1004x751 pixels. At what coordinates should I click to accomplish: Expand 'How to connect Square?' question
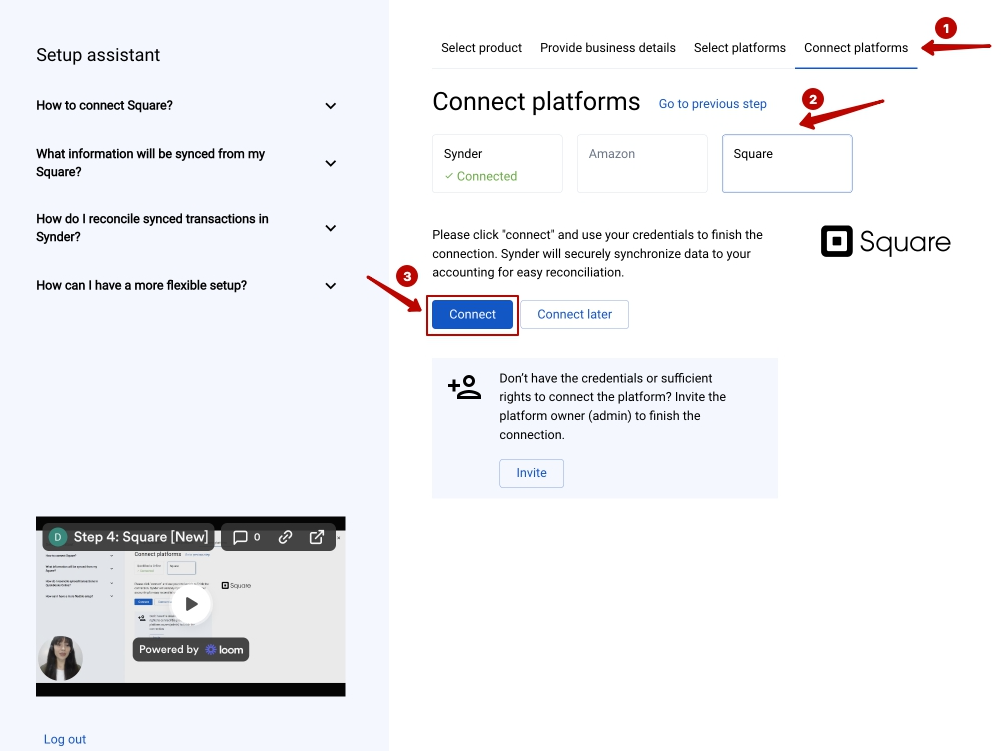click(186, 106)
